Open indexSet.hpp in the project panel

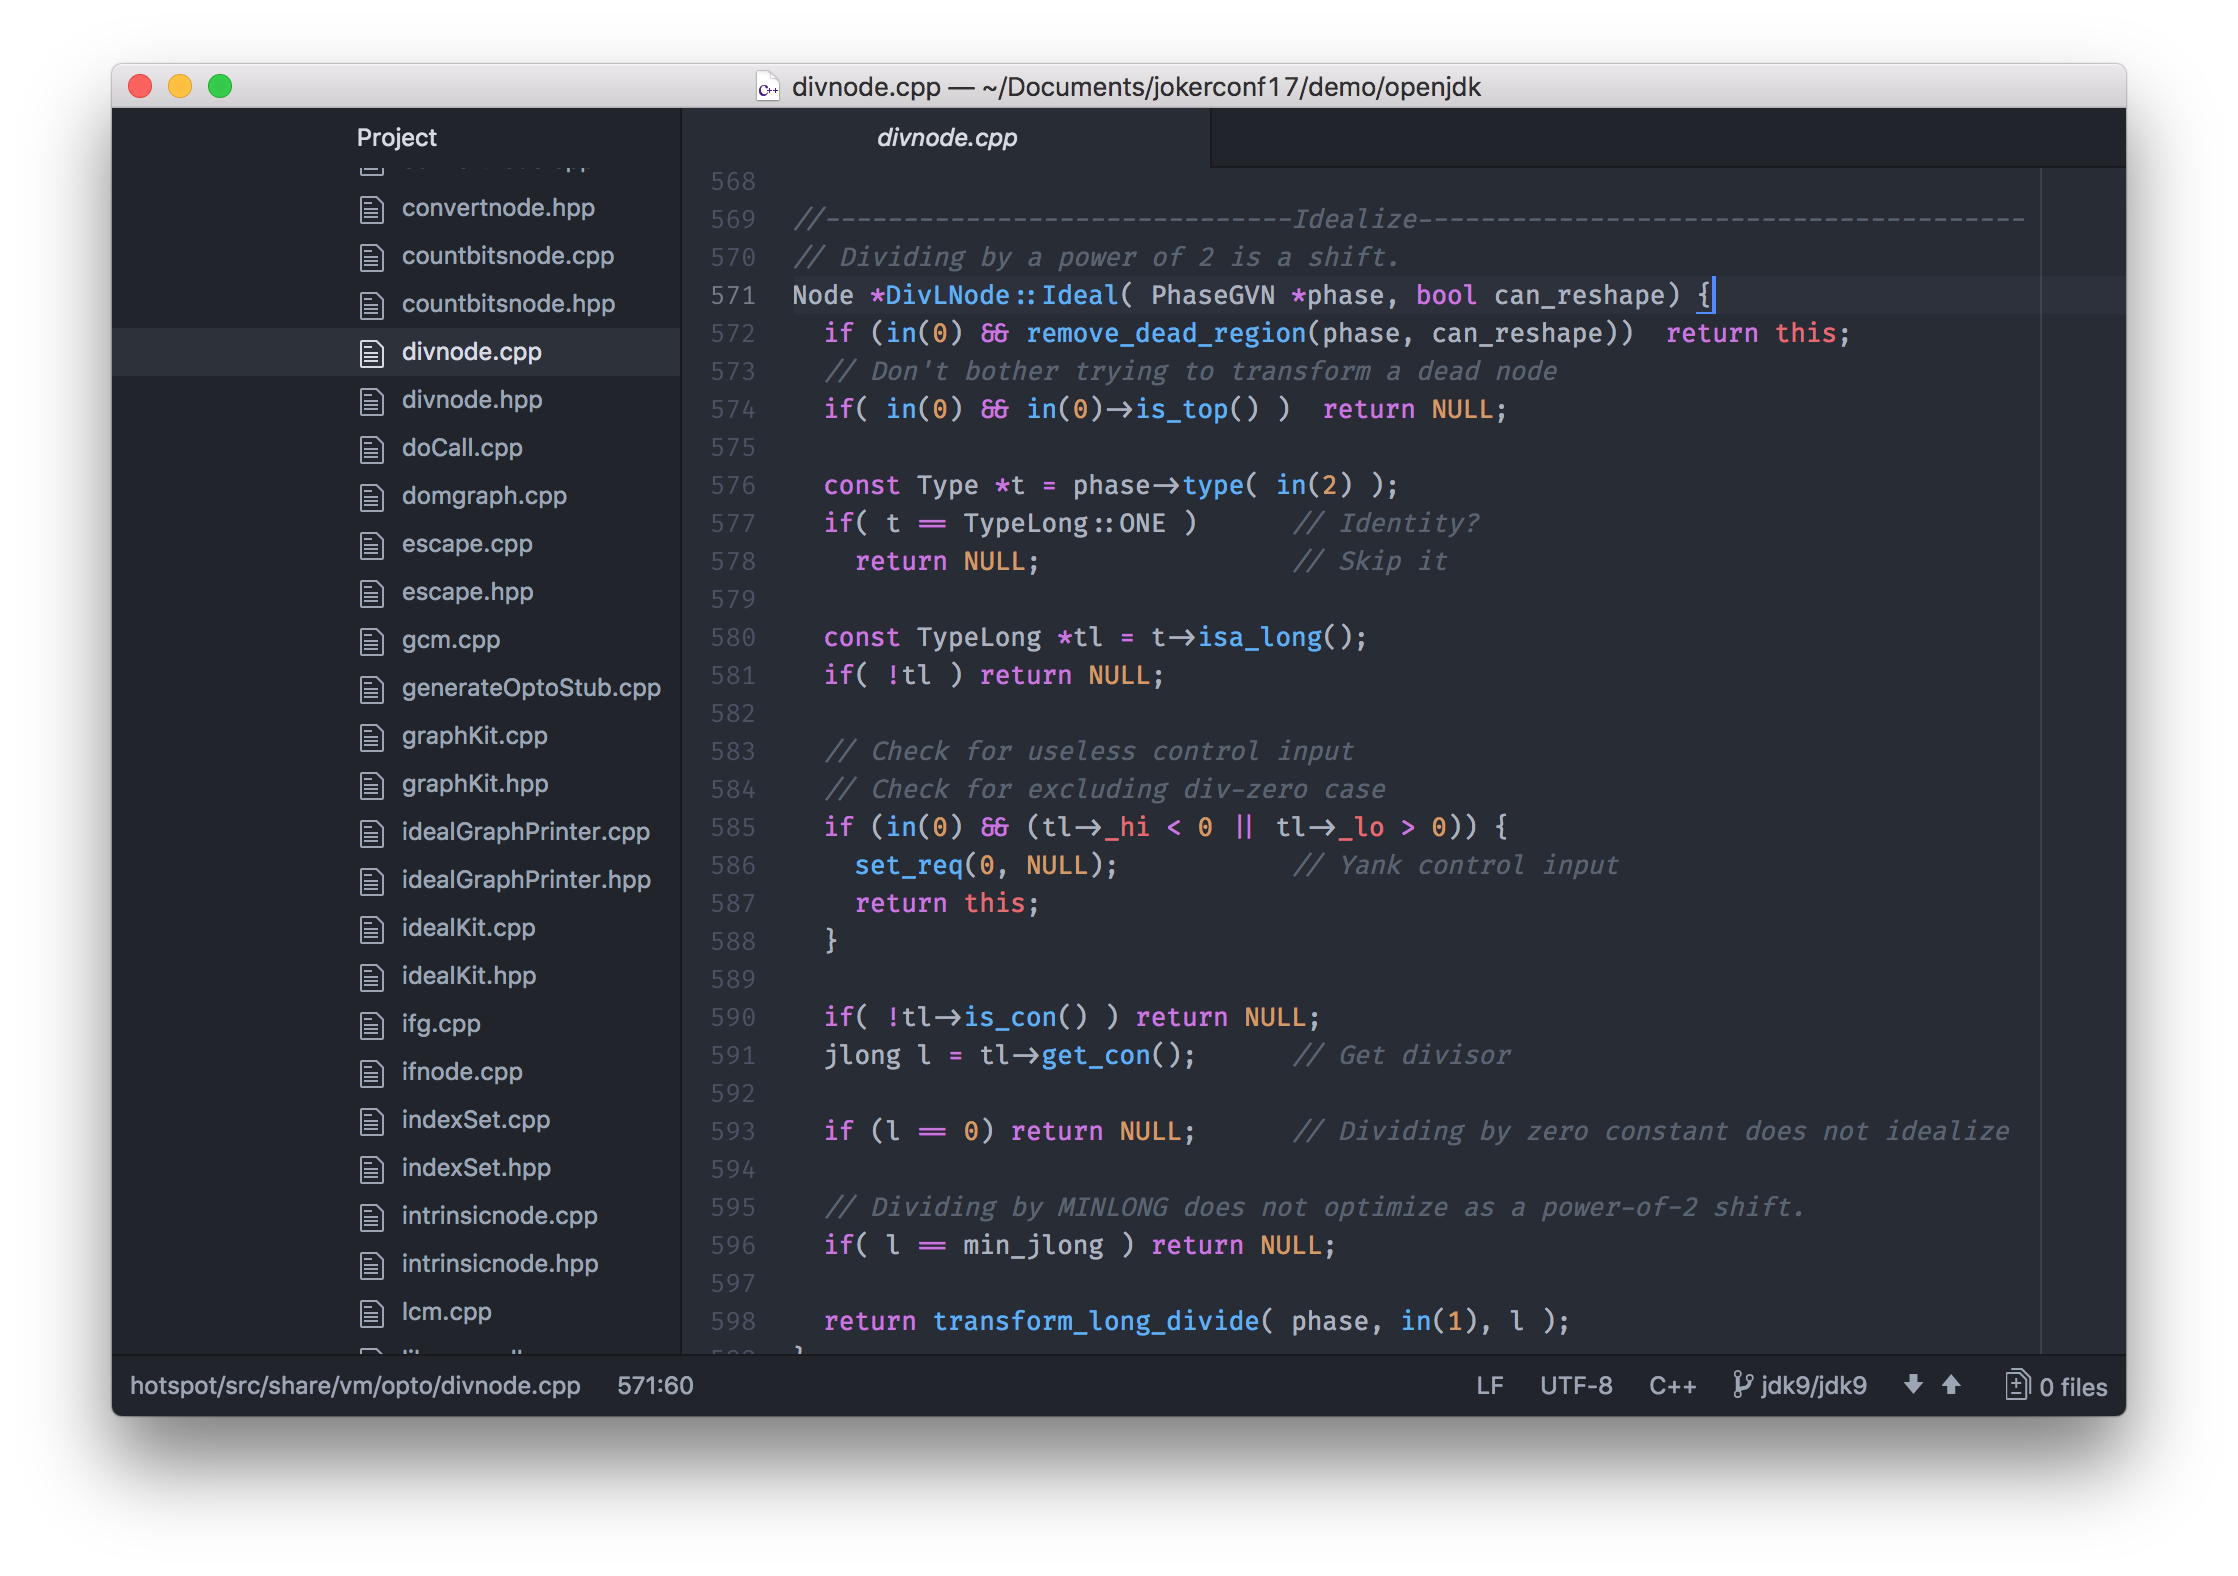[476, 1168]
